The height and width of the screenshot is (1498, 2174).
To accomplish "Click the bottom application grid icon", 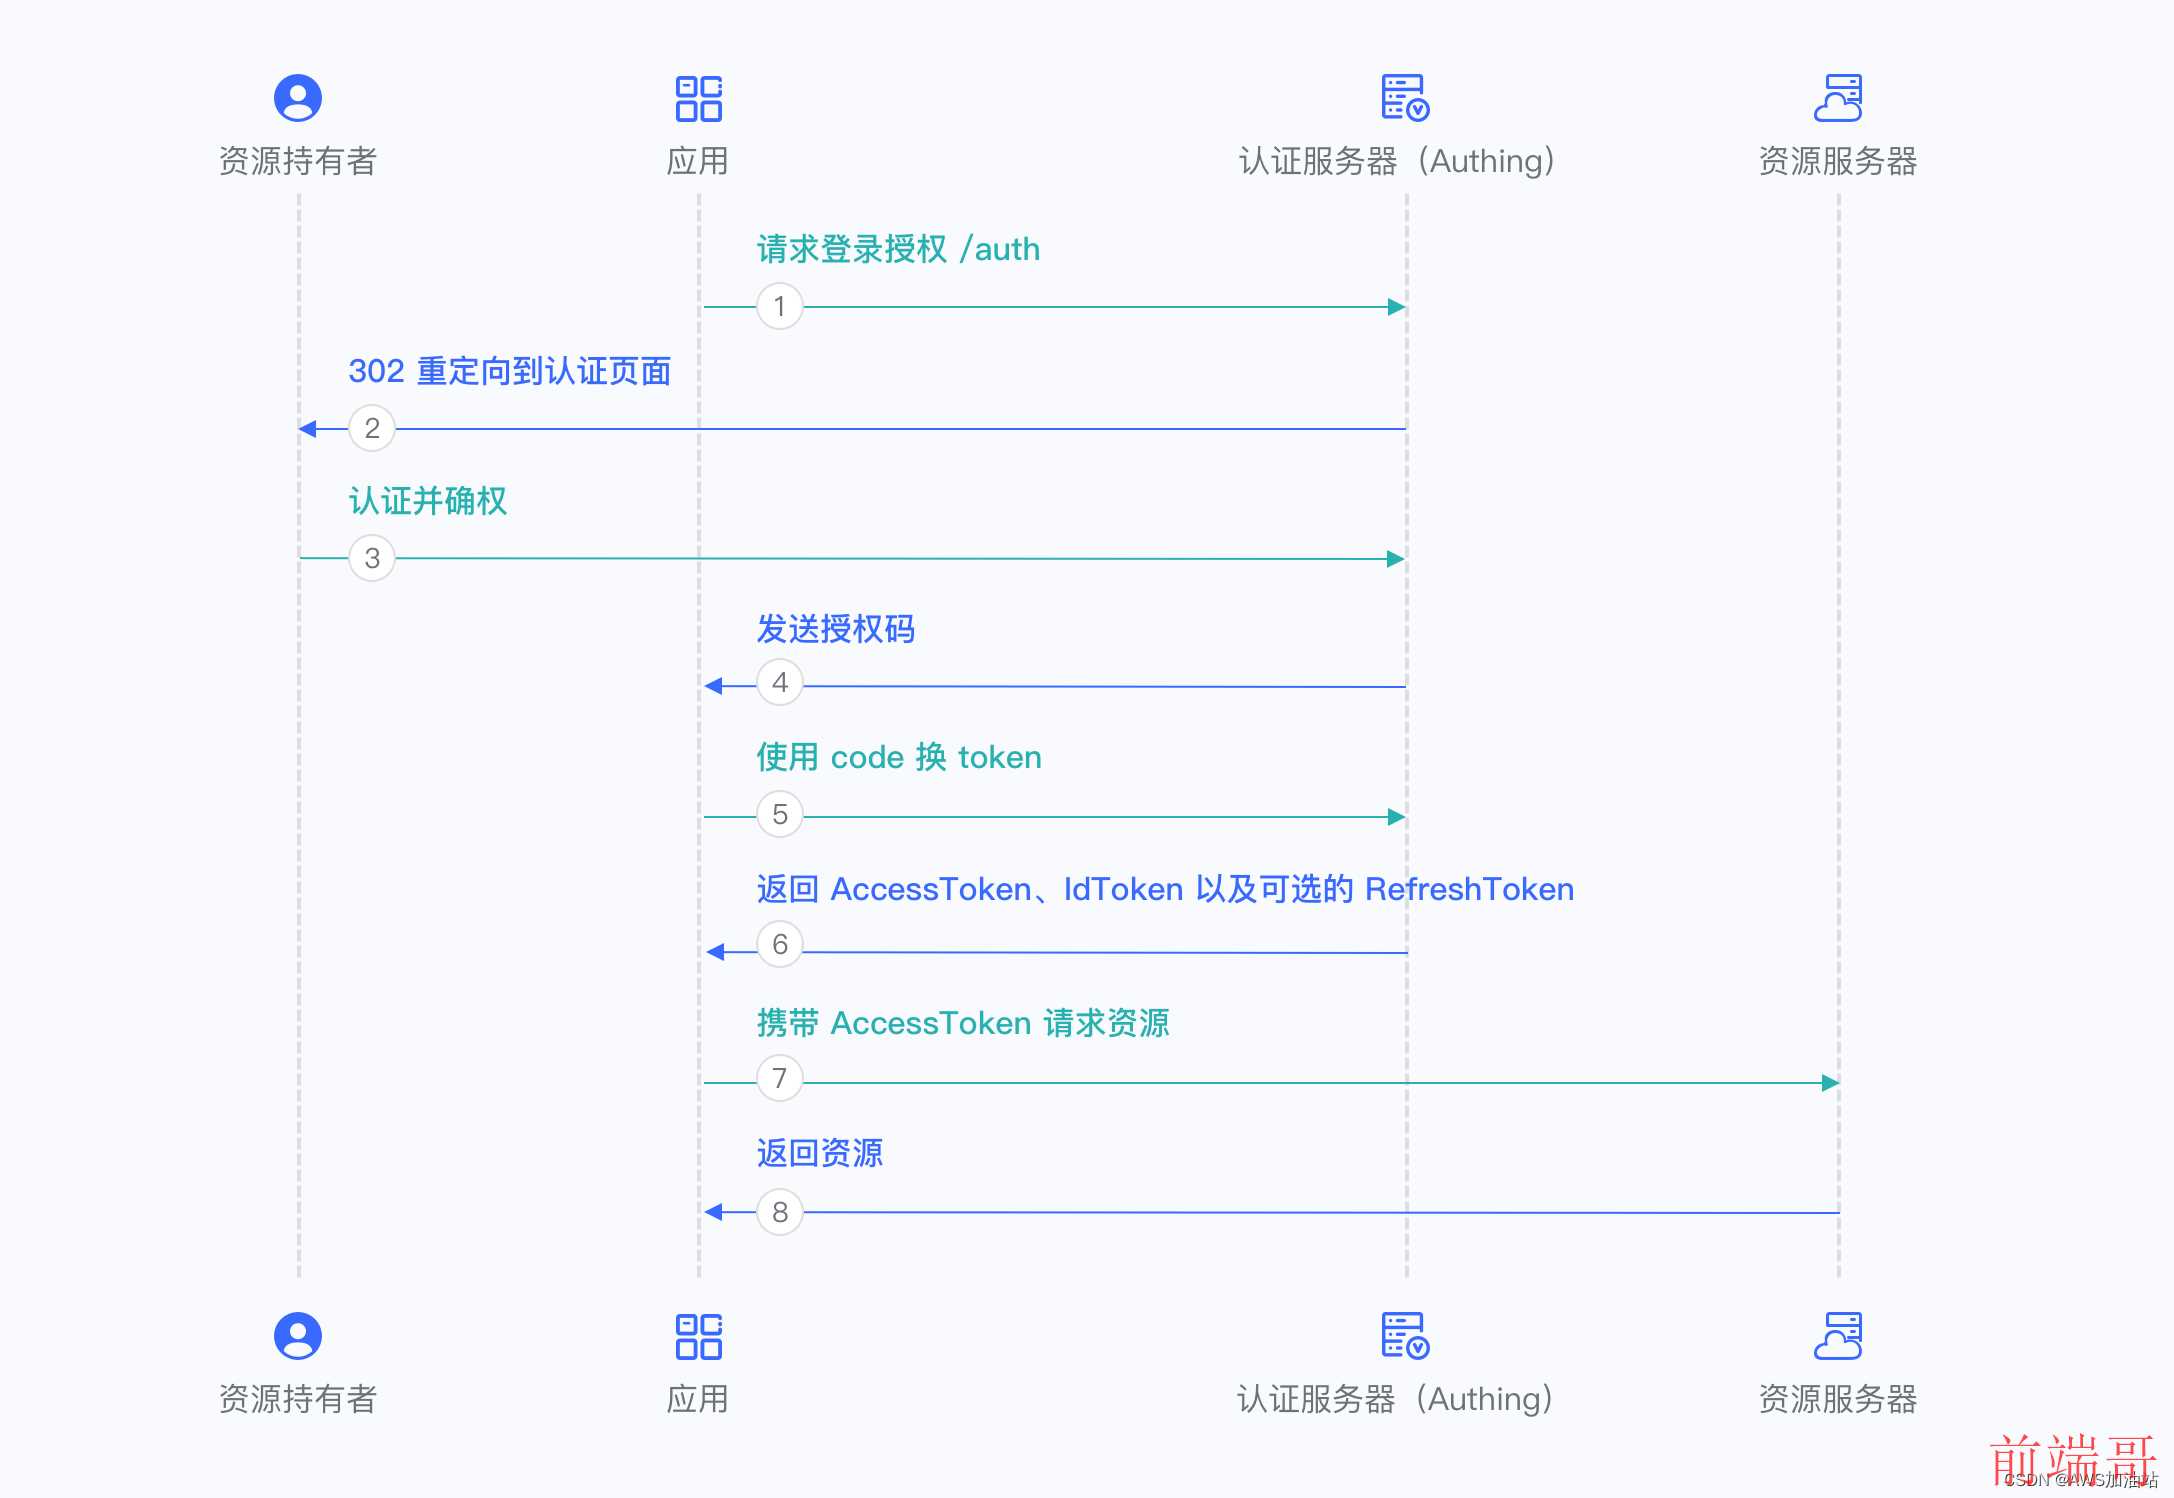I will pyautogui.click(x=699, y=1336).
